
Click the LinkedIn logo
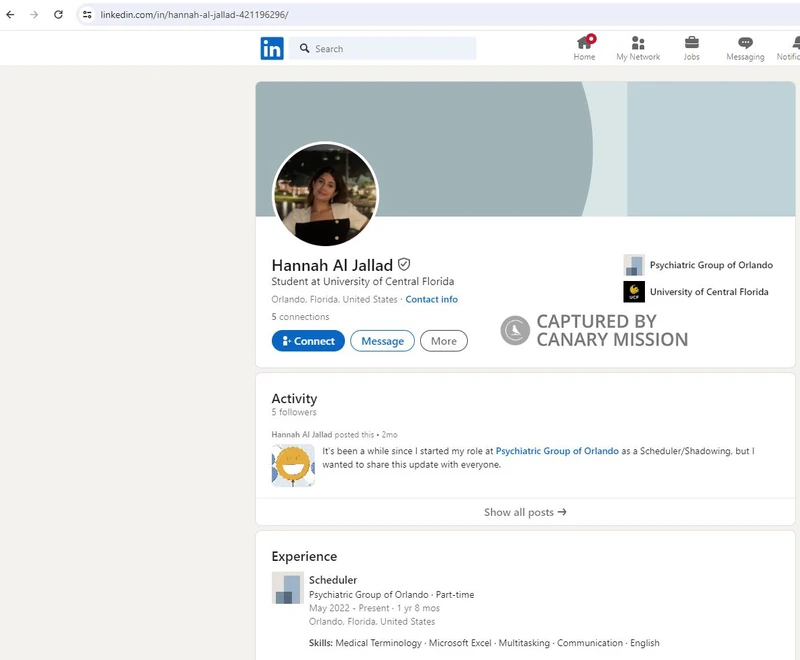pos(272,48)
